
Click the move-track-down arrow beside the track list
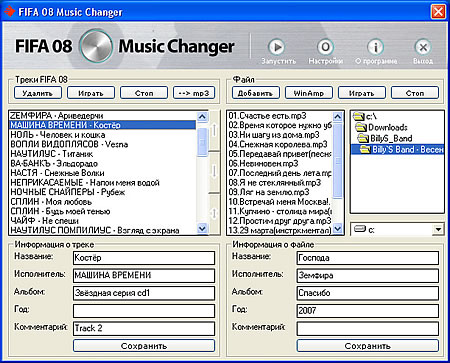[214, 172]
